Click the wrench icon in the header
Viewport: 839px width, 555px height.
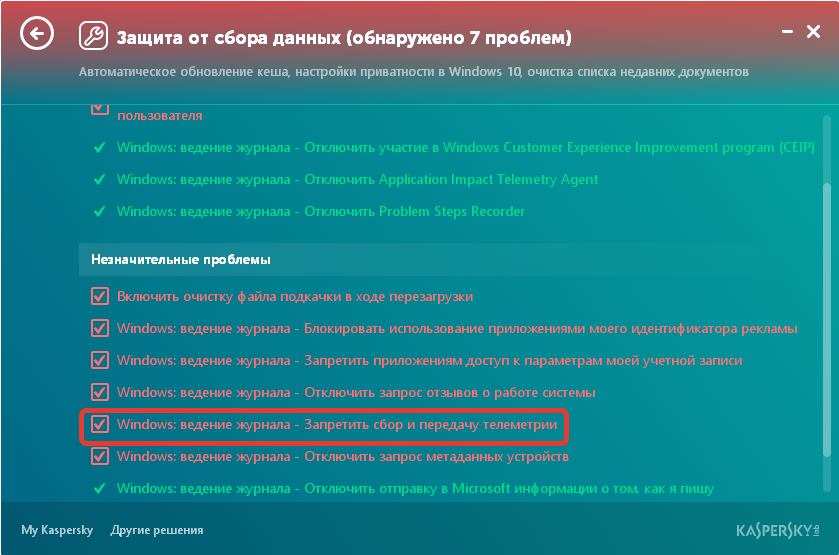coord(93,37)
